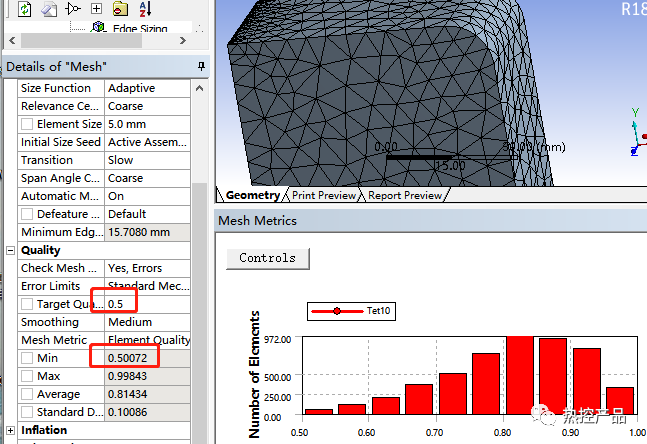Screen dimensions: 647x444
Task: Expand the Inflation section
Action: pos(10,430)
